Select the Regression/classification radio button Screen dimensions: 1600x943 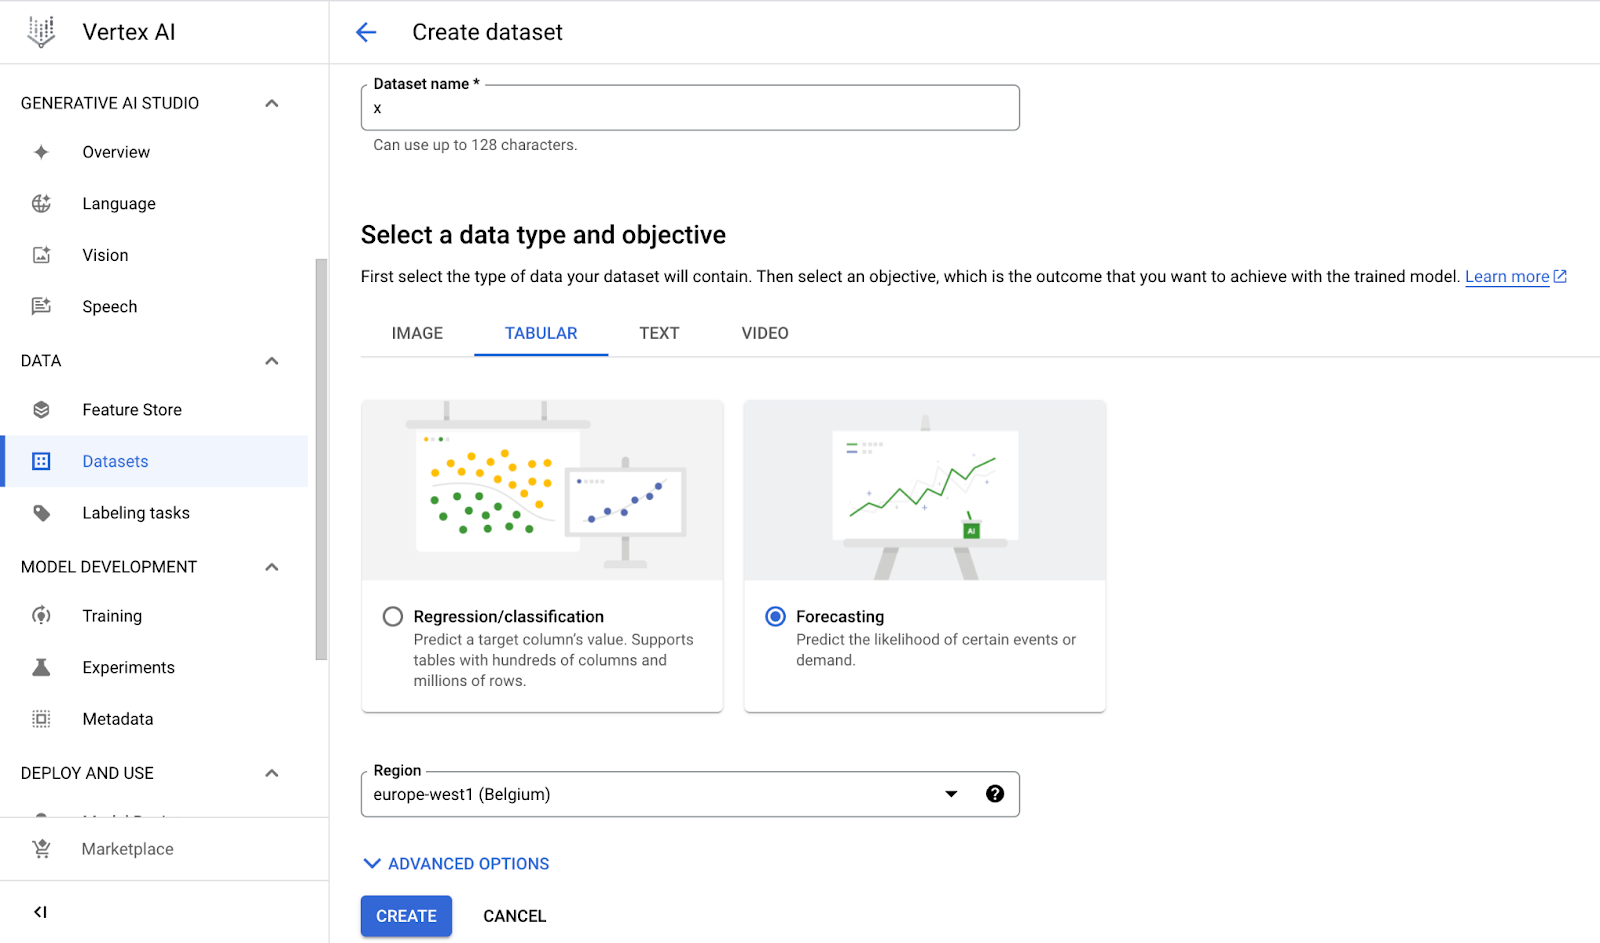(x=392, y=617)
